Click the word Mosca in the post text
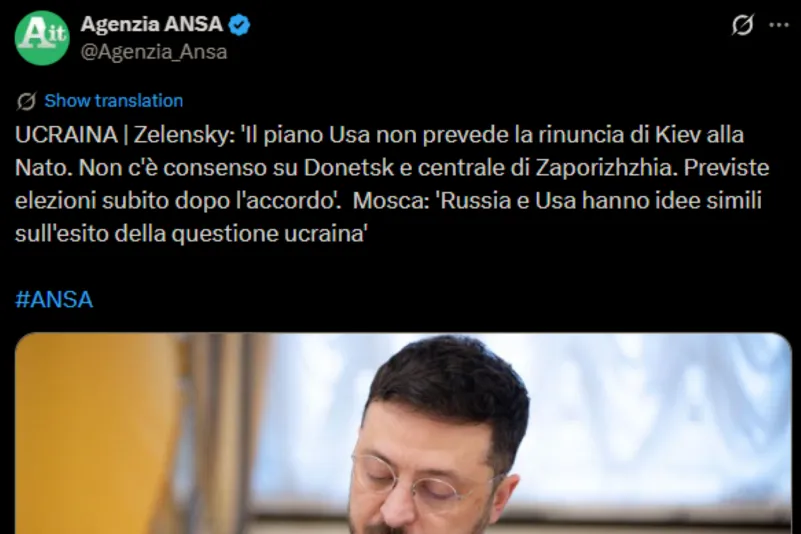Screen dimensions: 801x534 pos(388,200)
